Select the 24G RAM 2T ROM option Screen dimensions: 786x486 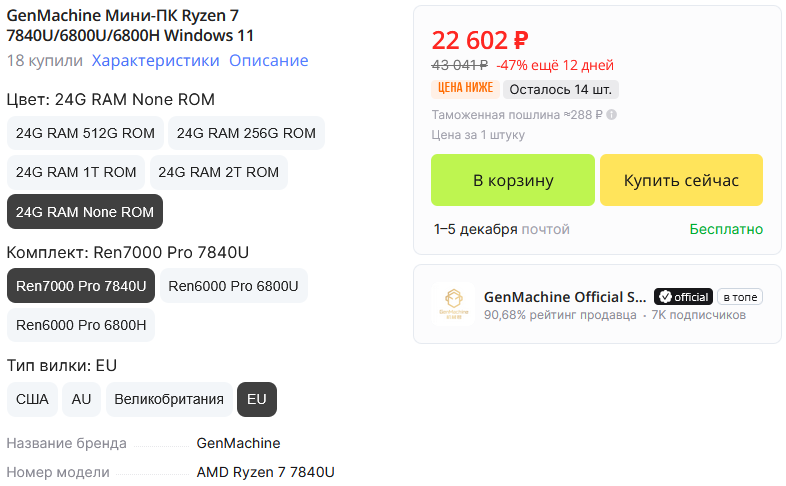coord(219,172)
